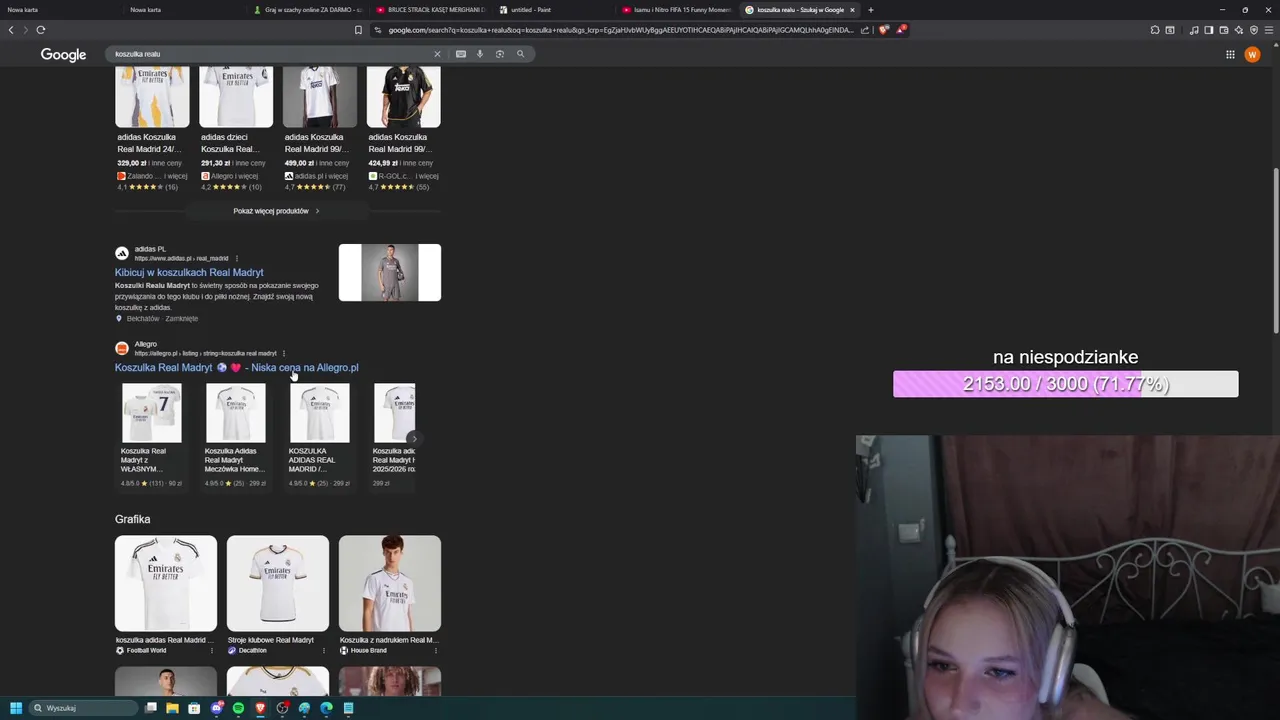
Task: Click the page vertical scrollbar
Action: [1275, 250]
